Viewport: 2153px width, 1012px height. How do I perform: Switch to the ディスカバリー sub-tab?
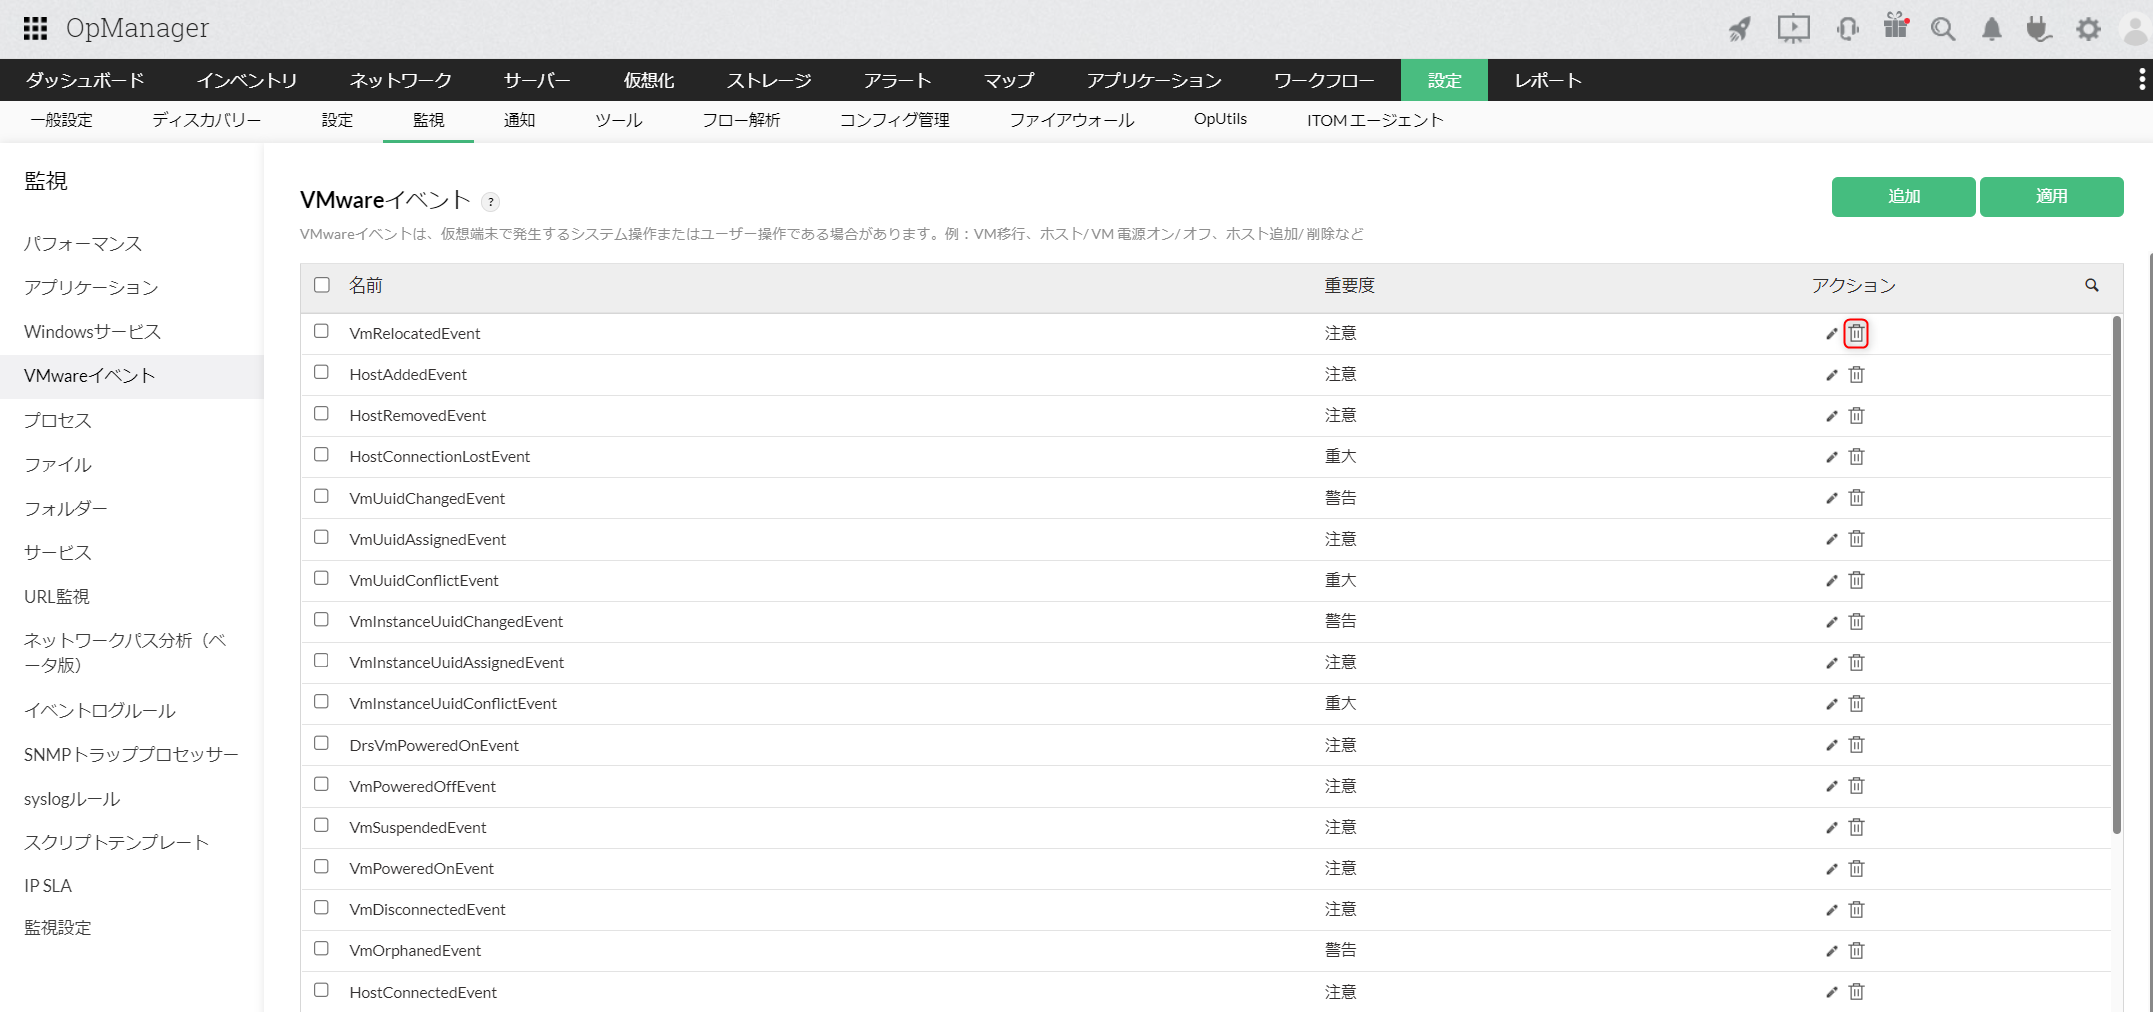(207, 120)
